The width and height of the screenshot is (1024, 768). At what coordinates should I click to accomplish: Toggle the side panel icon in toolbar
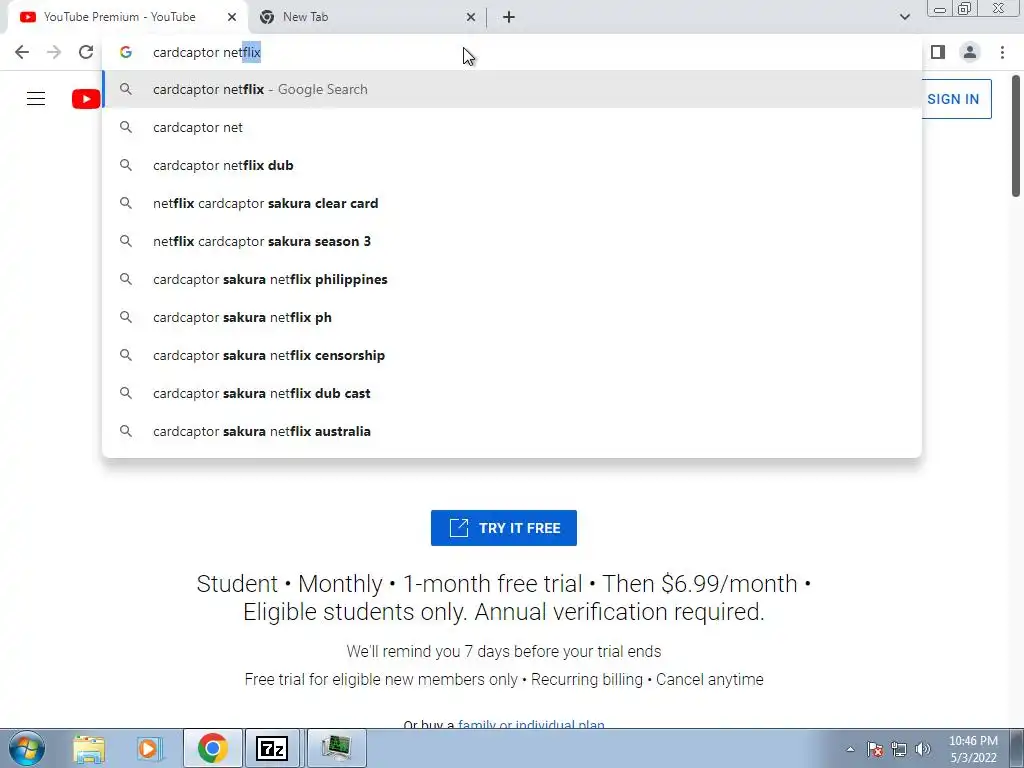[x=938, y=52]
